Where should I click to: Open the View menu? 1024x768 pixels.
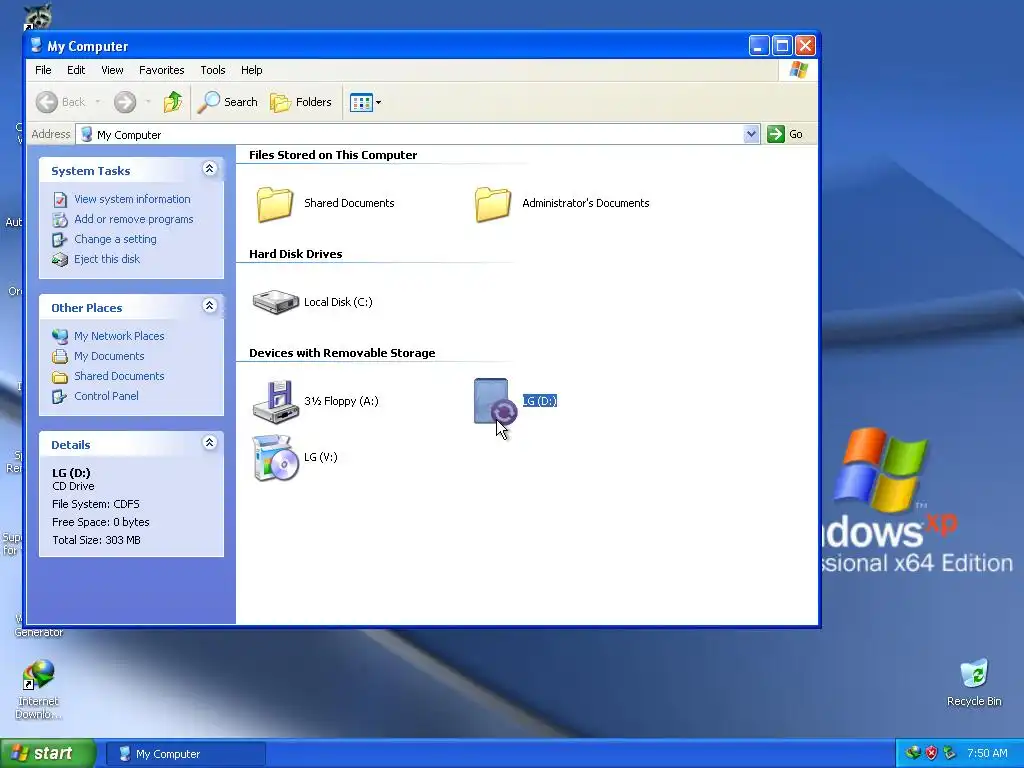112,70
